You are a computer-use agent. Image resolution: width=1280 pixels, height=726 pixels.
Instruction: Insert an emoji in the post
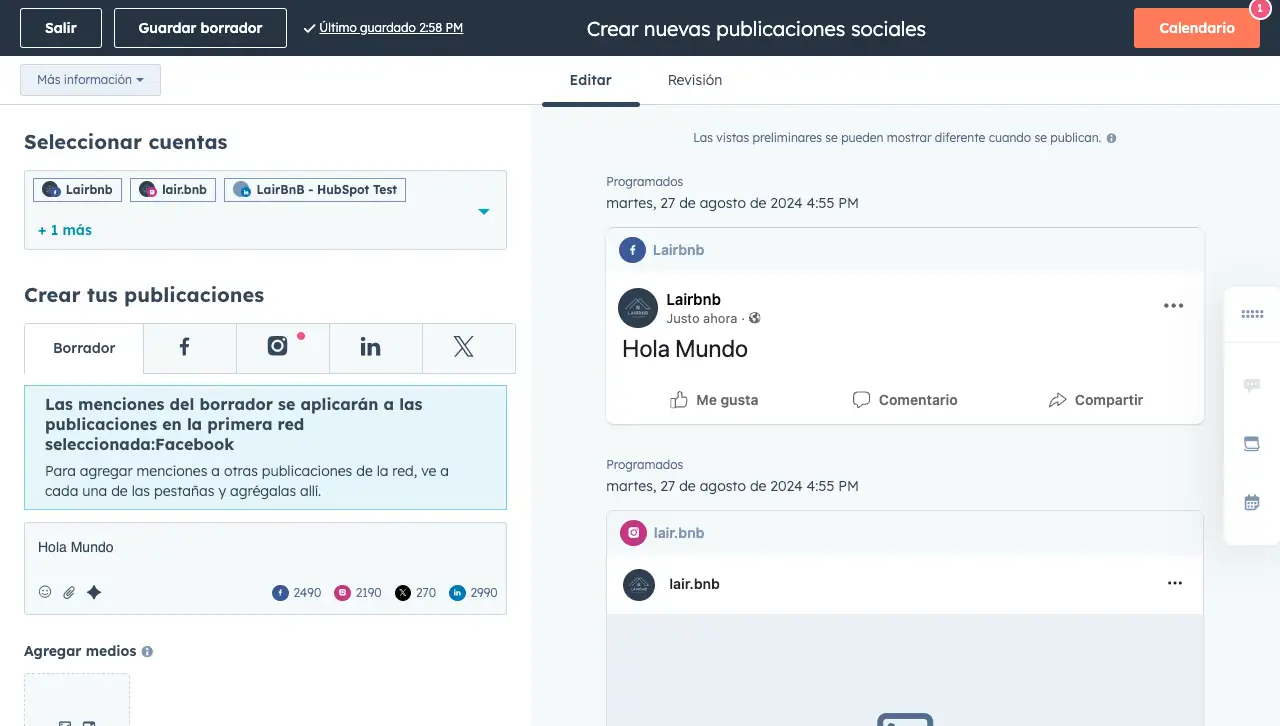click(45, 592)
